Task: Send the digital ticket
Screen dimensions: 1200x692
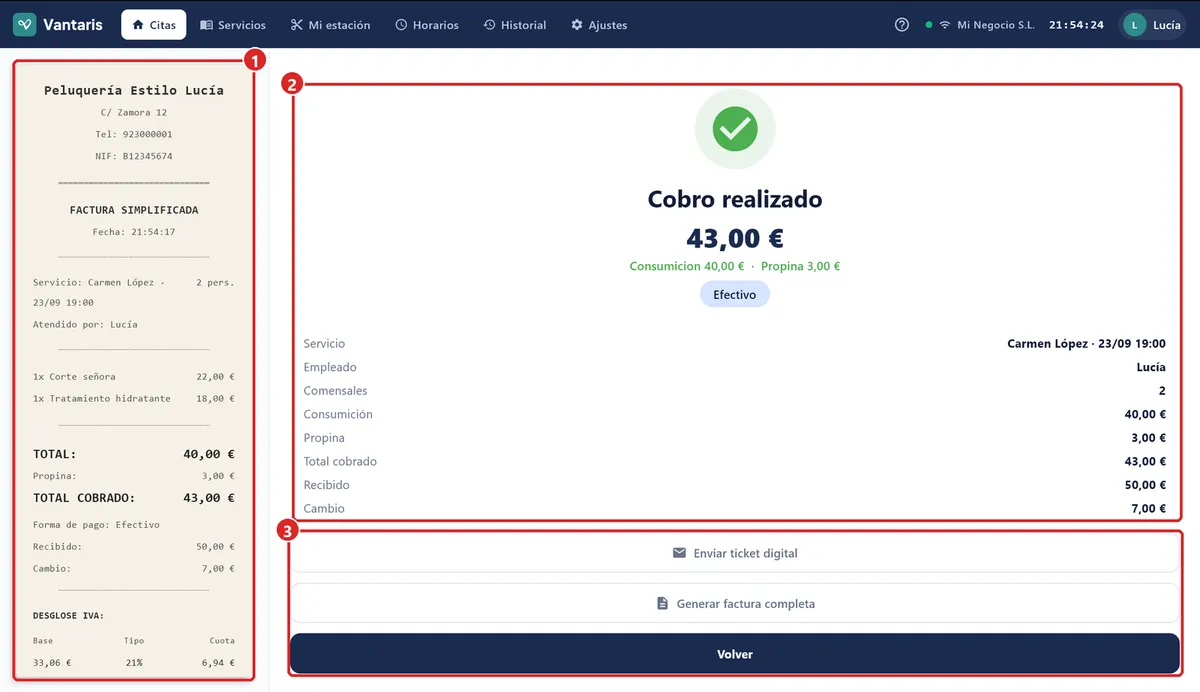Action: [735, 553]
